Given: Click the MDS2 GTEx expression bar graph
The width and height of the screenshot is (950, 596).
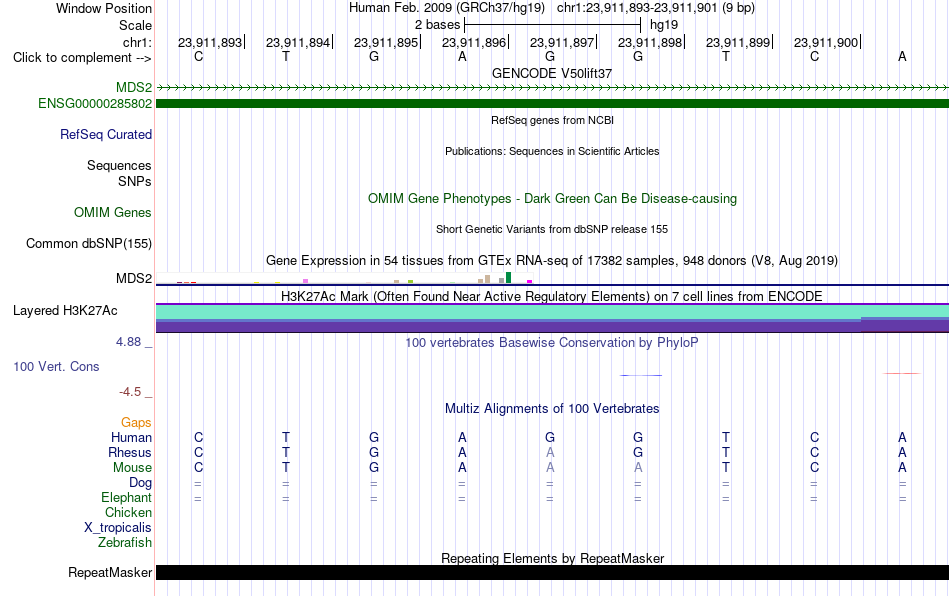Looking at the screenshot, I should 344,278.
